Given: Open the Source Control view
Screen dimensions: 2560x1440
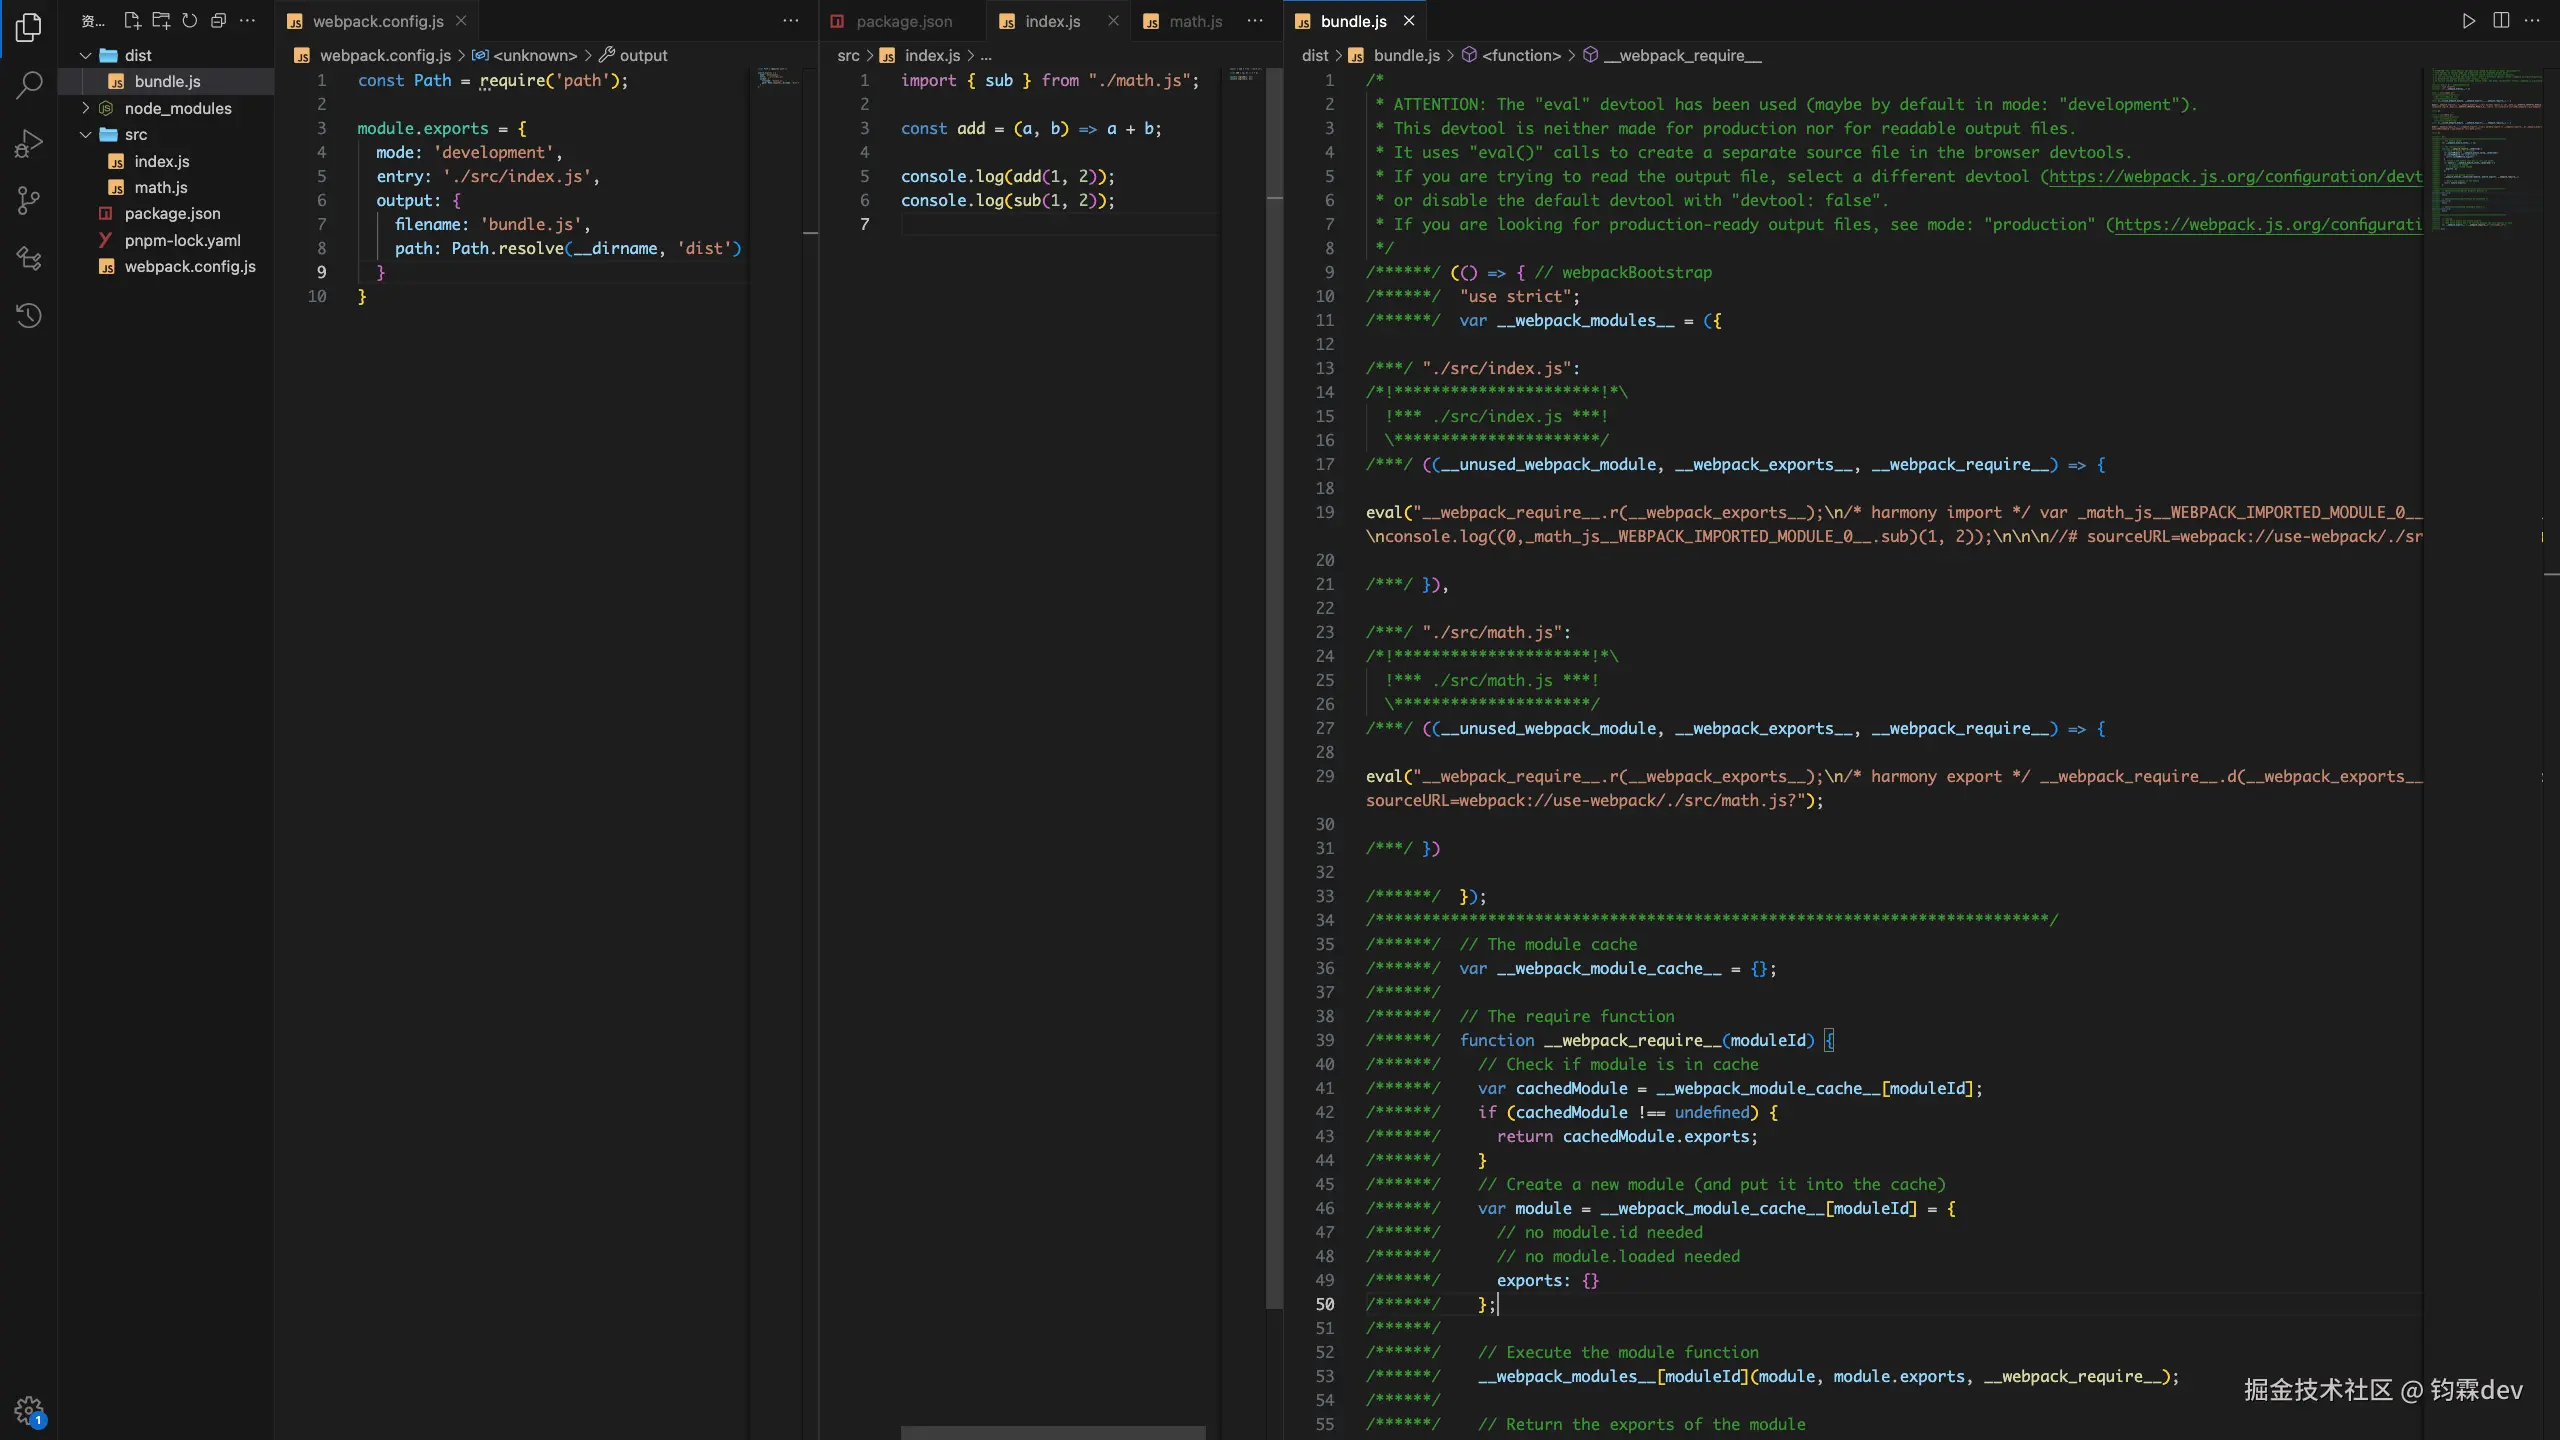Looking at the screenshot, I should [29, 201].
